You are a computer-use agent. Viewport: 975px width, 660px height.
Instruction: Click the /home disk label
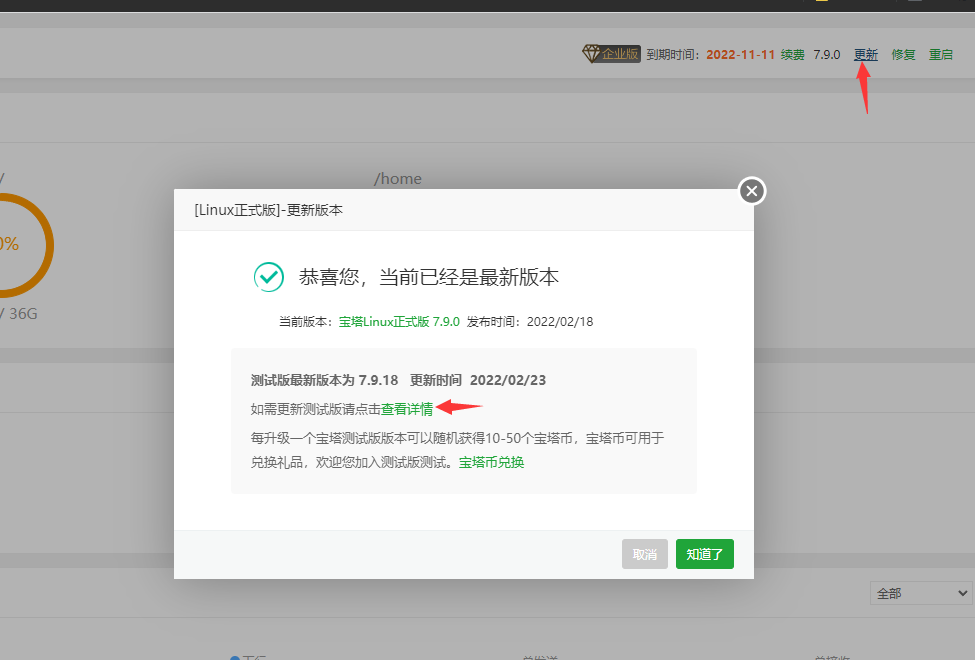pyautogui.click(x=397, y=179)
